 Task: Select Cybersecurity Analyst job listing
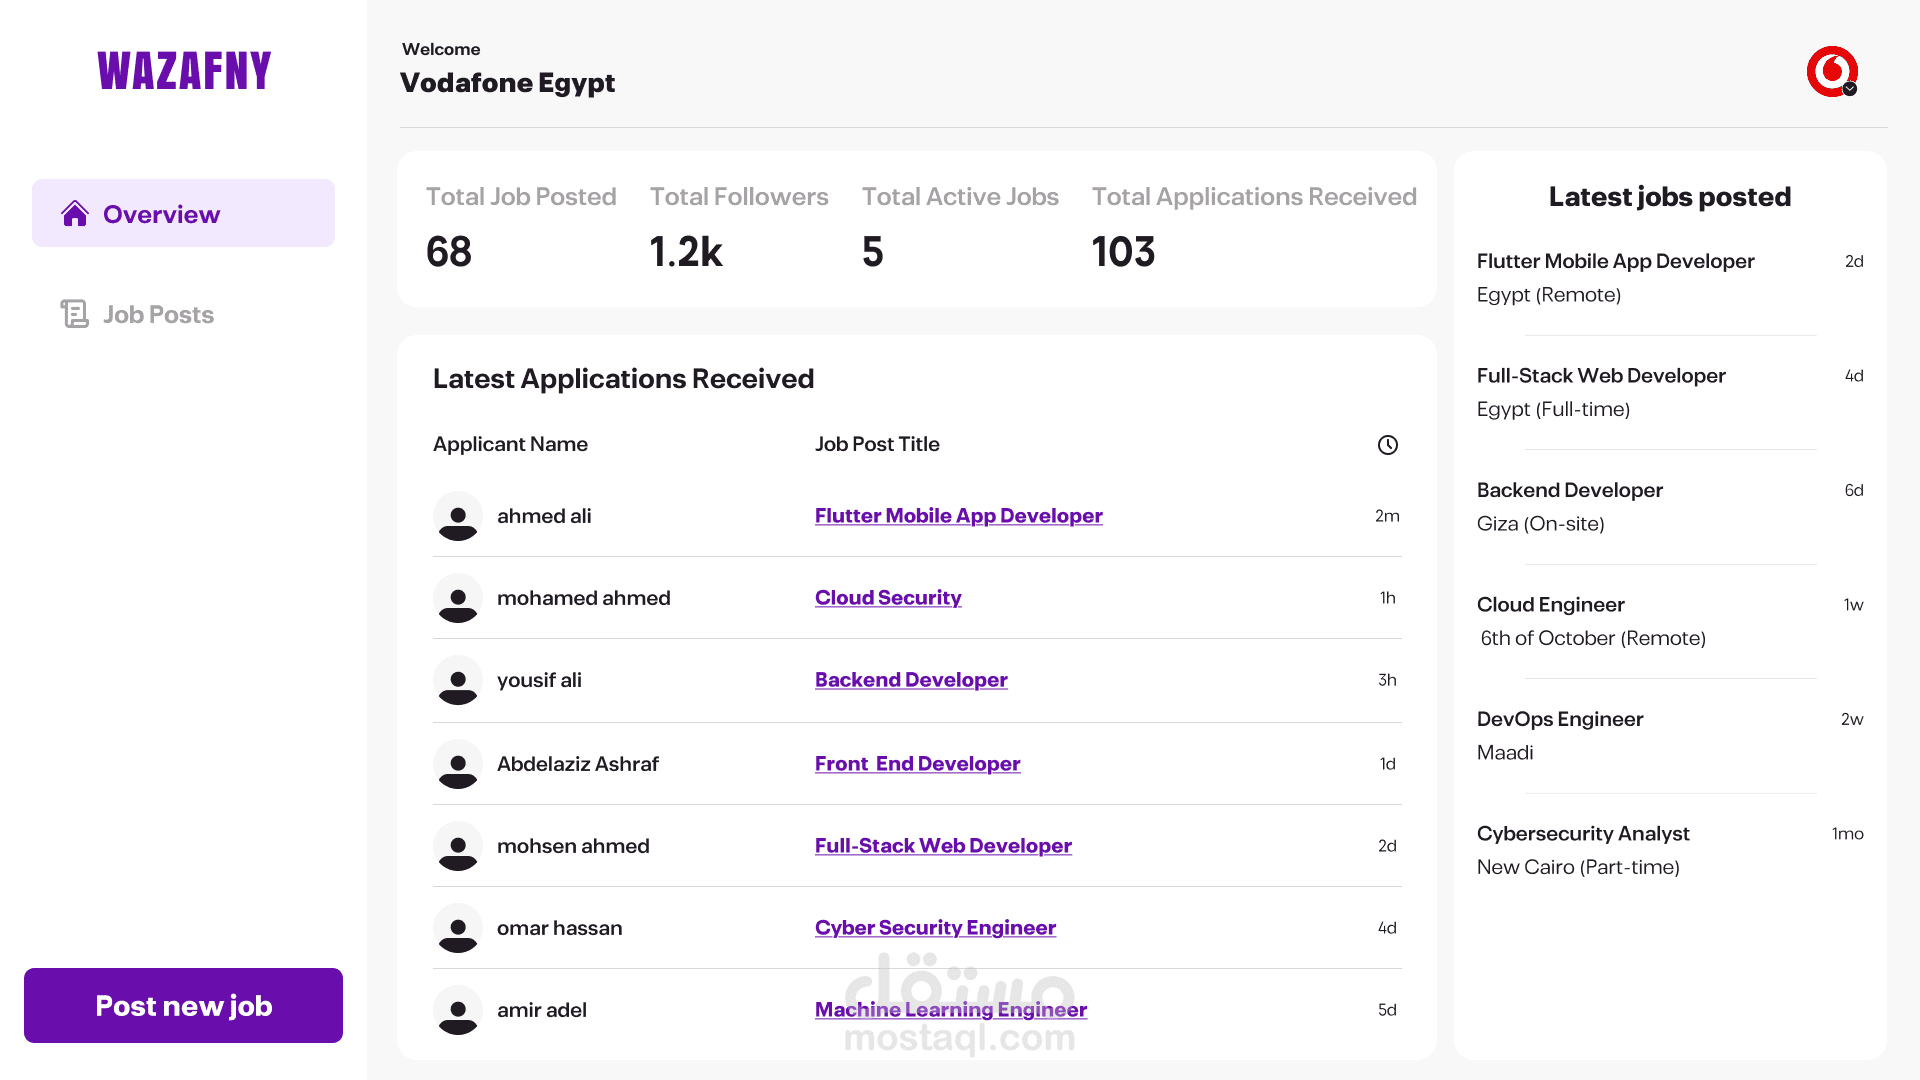point(1583,834)
